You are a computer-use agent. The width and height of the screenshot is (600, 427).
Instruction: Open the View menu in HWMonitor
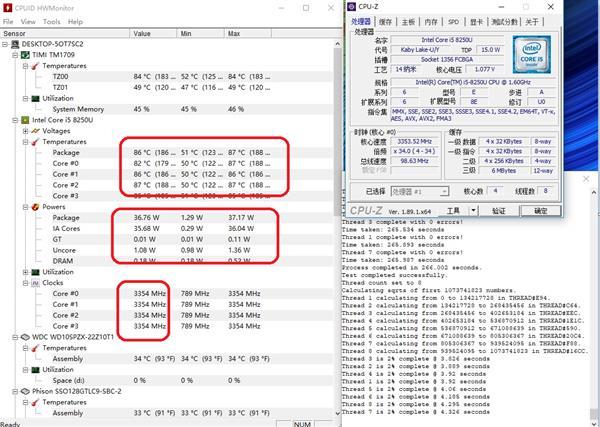coord(28,22)
